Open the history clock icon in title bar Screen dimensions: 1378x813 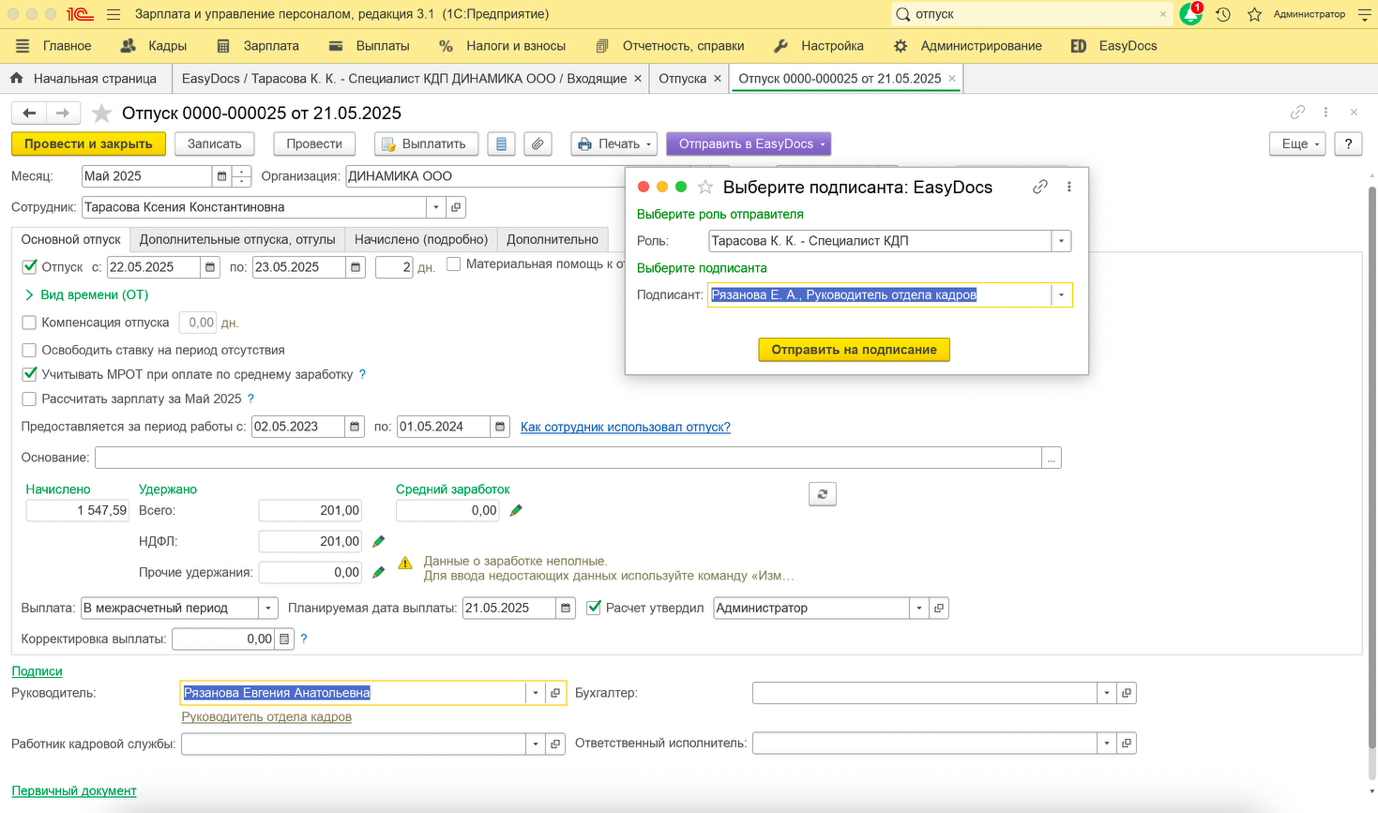[x=1223, y=14]
